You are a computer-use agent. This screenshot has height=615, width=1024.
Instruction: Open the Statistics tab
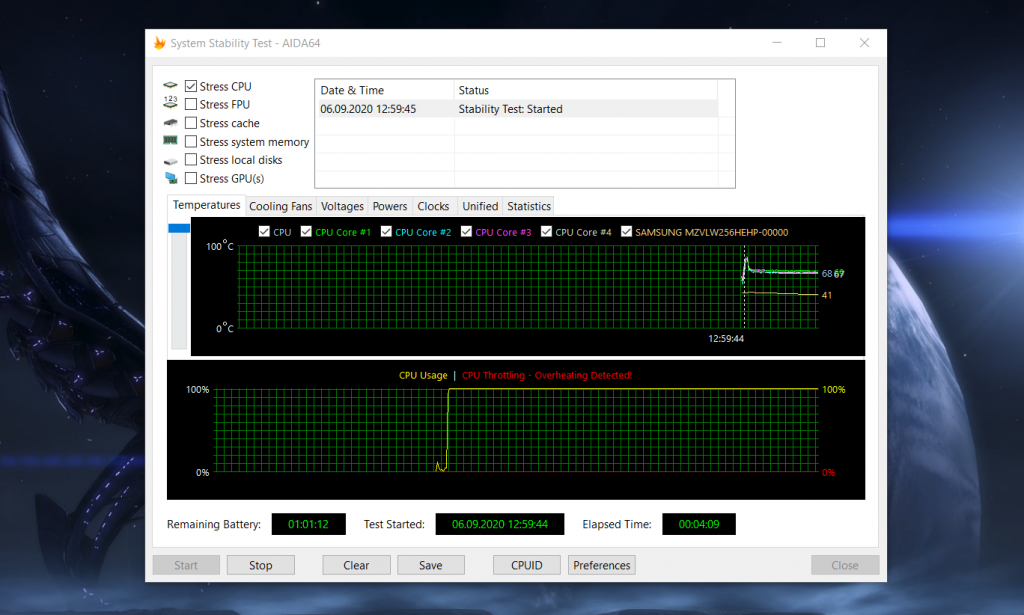[x=529, y=206]
